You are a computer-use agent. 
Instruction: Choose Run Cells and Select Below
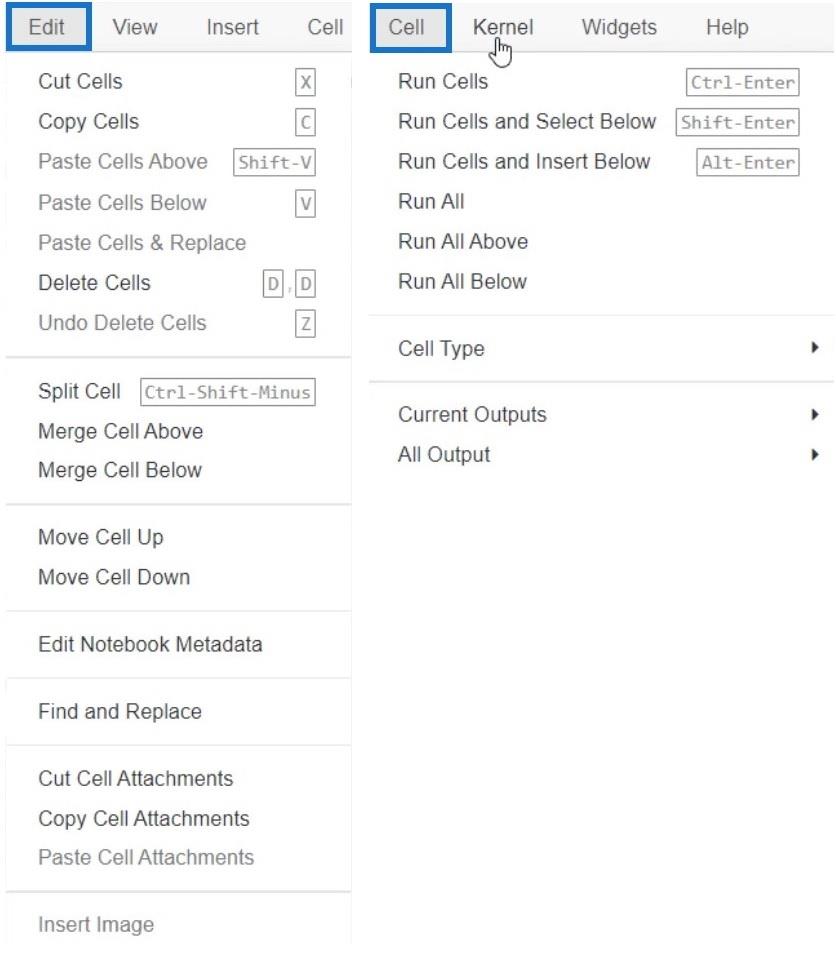tap(601, 122)
